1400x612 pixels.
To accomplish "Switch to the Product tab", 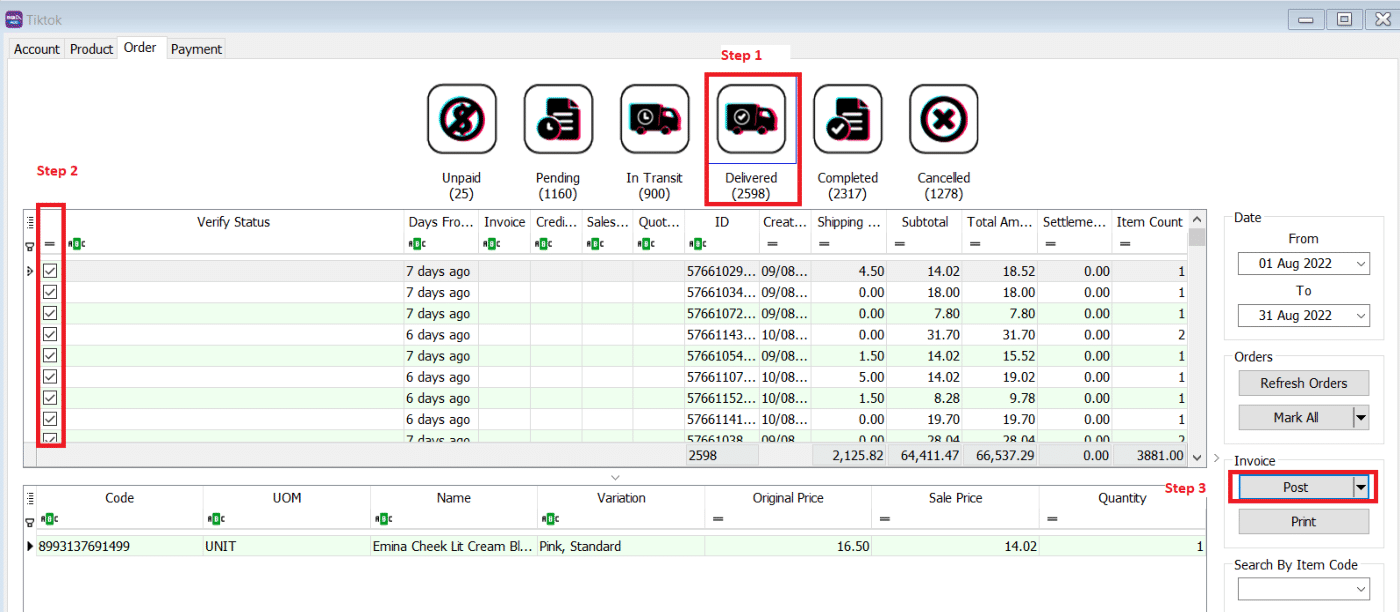I will tap(91, 49).
